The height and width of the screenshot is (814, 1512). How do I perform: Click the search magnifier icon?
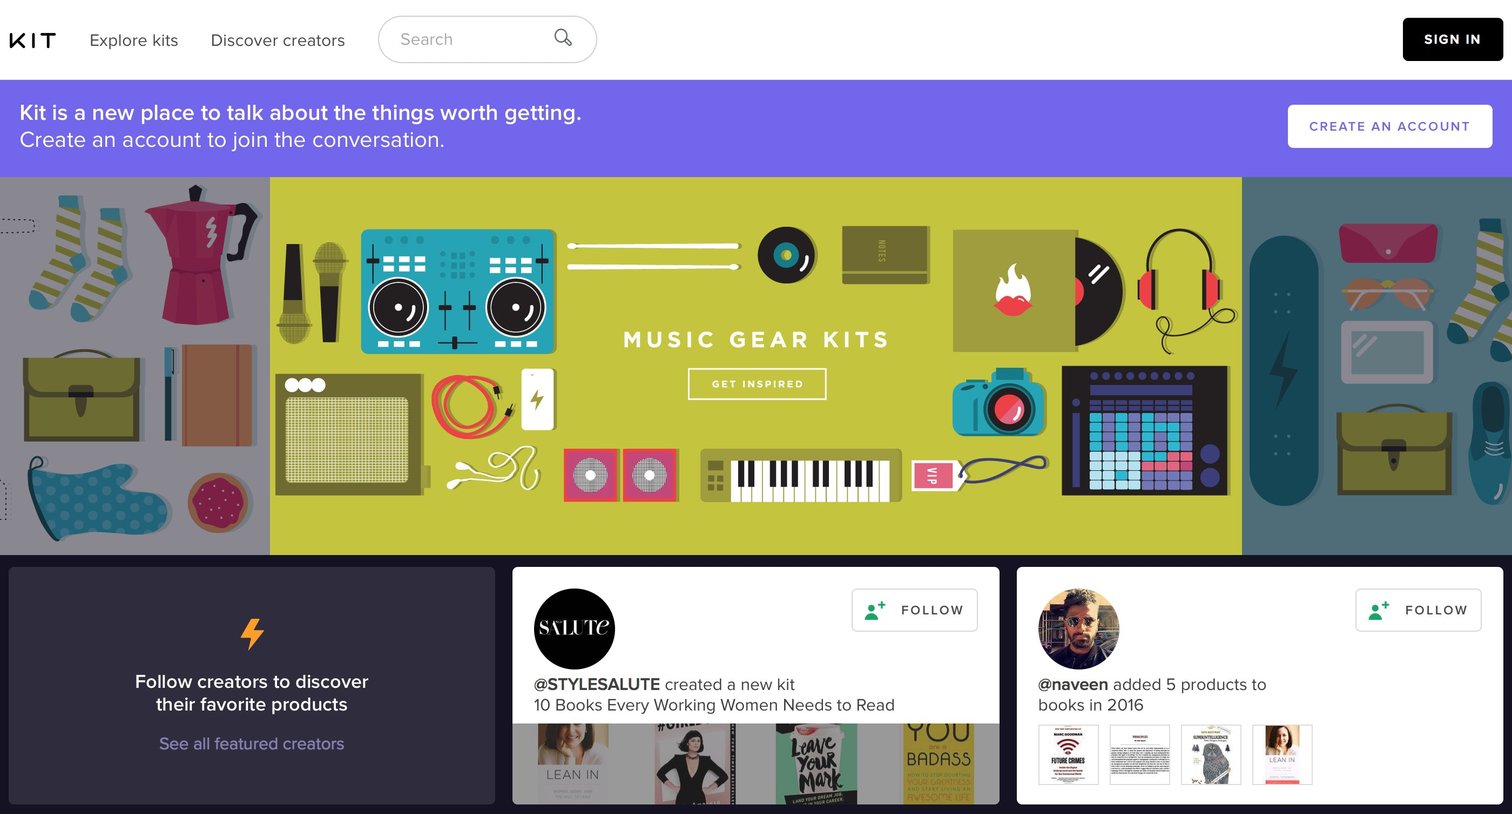563,38
